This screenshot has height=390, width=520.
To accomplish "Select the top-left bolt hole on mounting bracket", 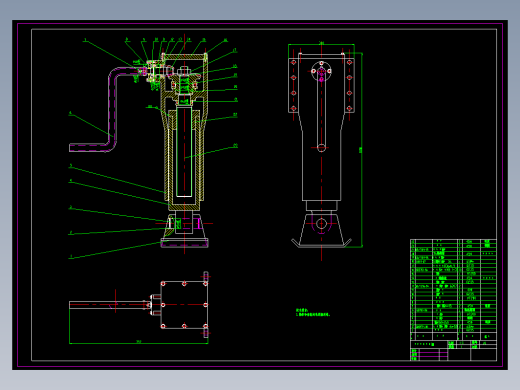I will 294,62.
